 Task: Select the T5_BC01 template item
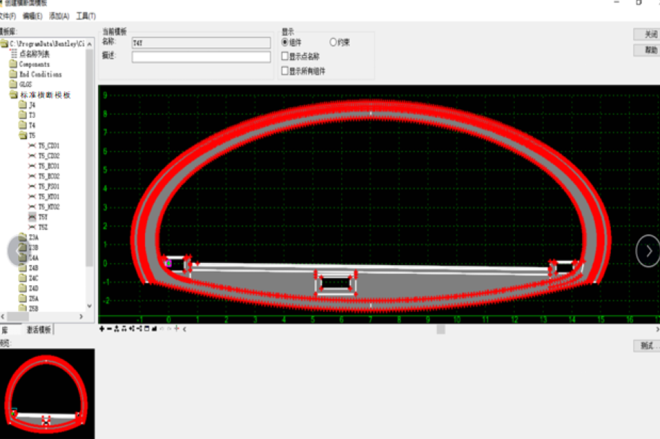(48, 166)
